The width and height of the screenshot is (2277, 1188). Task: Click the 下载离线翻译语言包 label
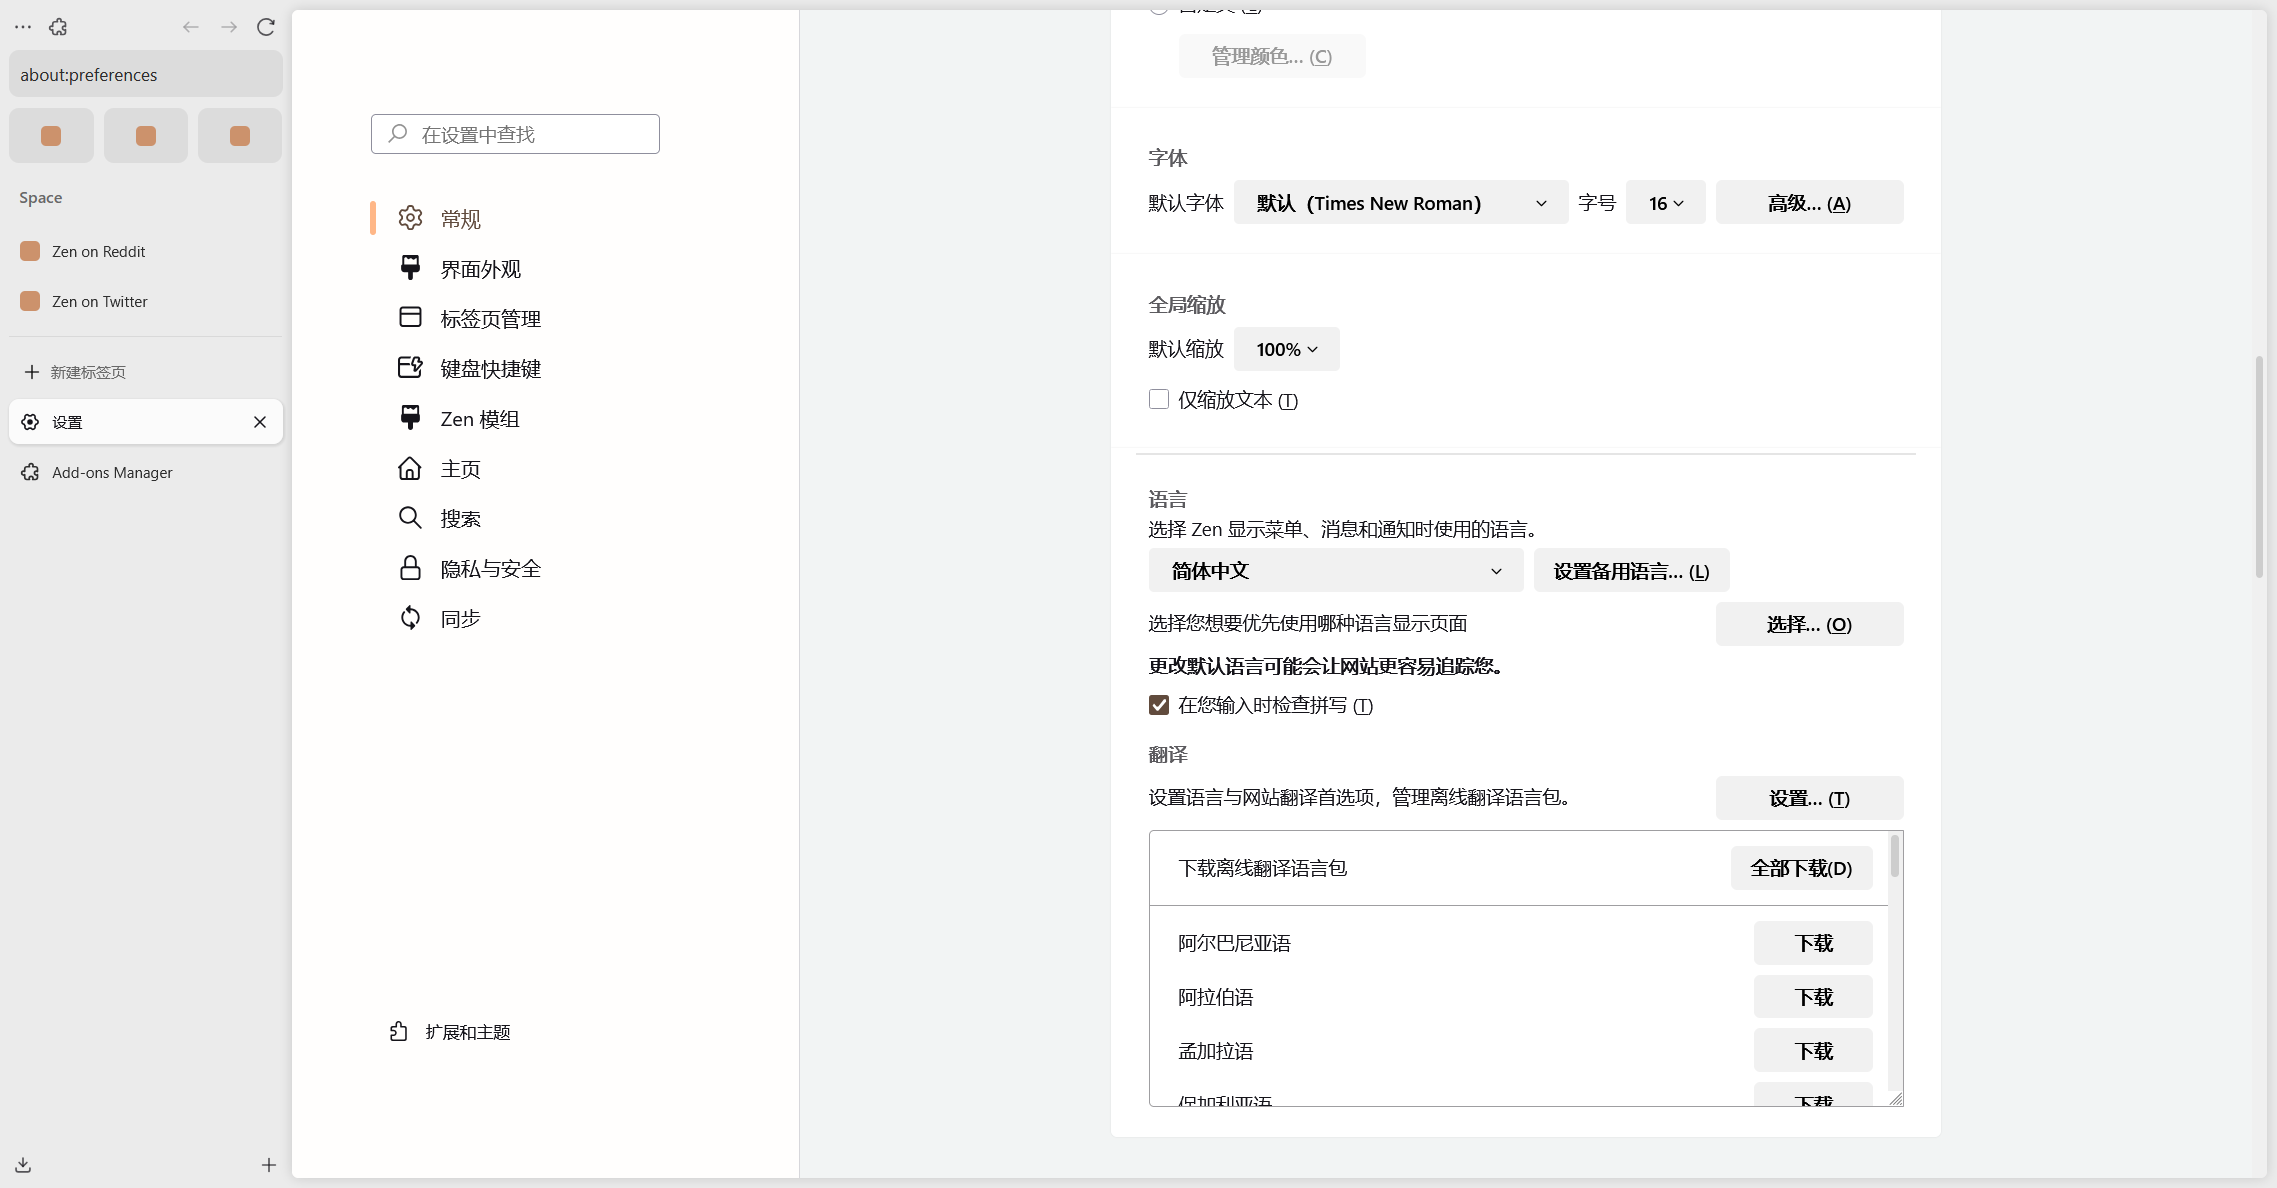pos(1263,868)
